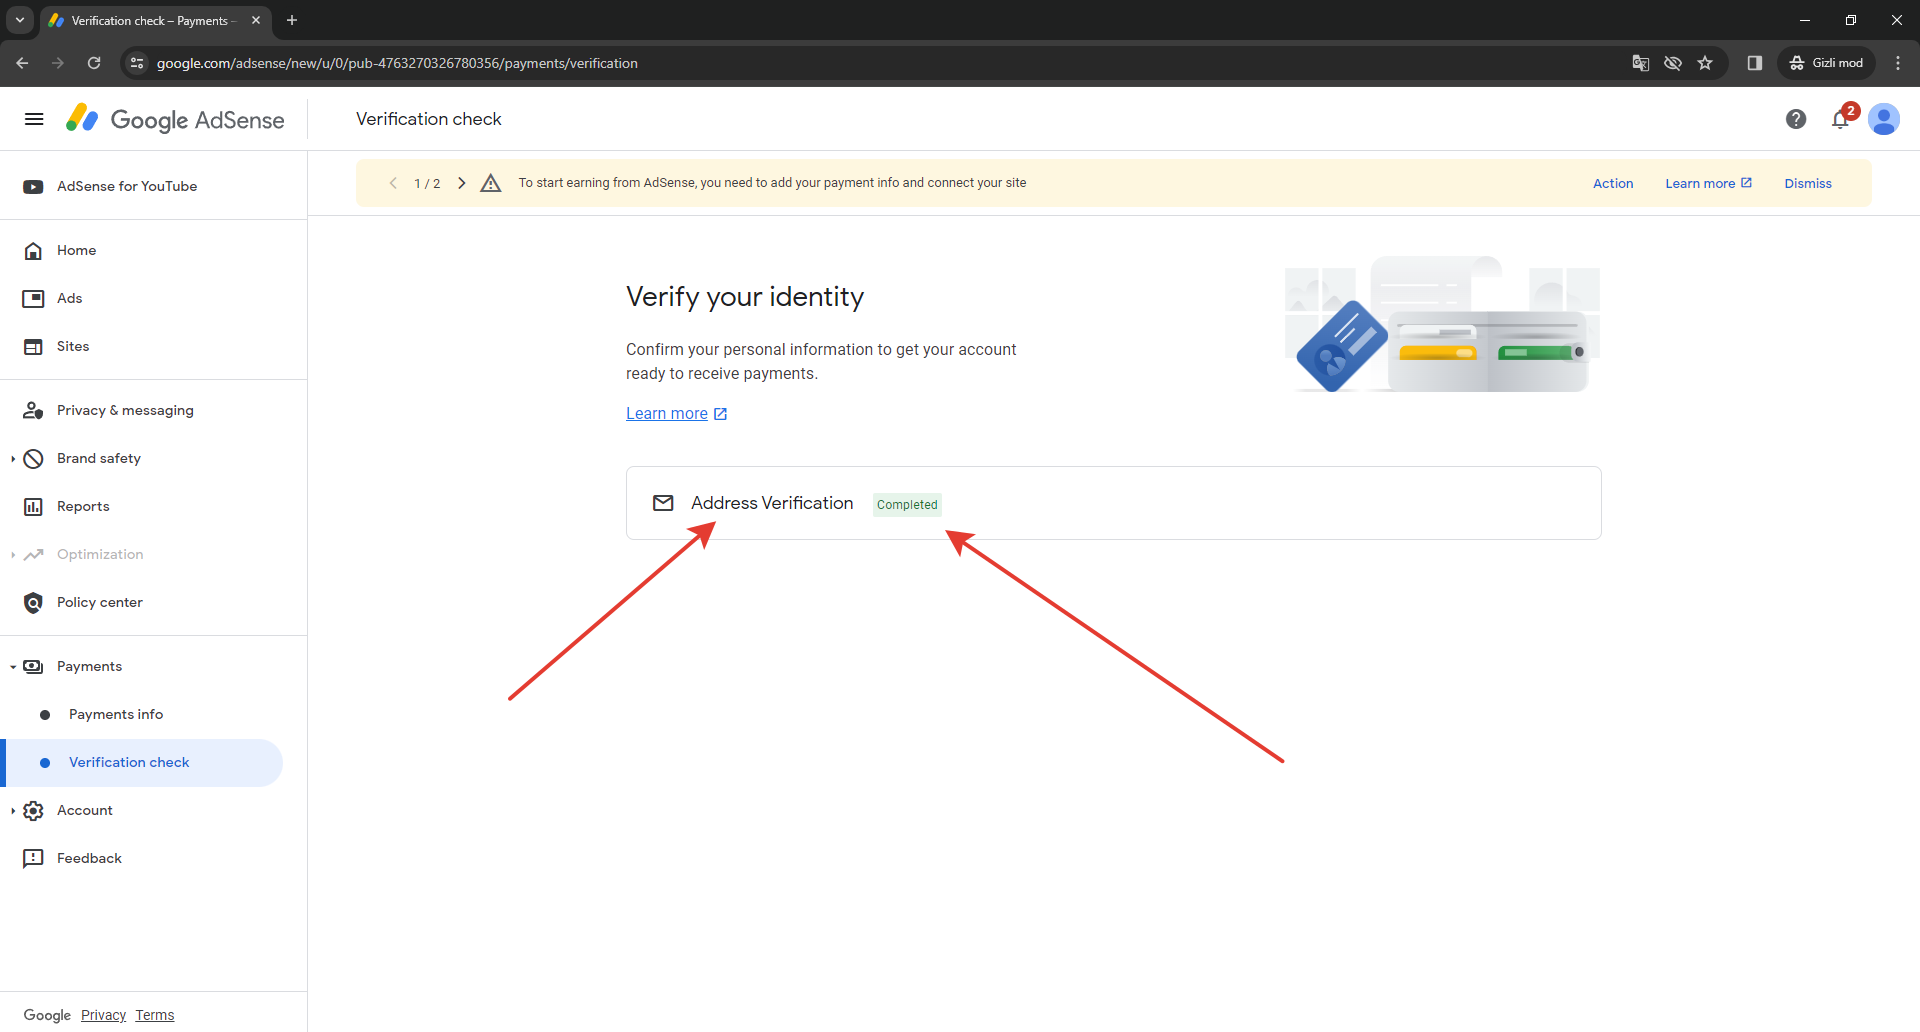Viewport: 1920px width, 1032px height.
Task: Bookmark this page with the star icon
Action: pyautogui.click(x=1705, y=63)
